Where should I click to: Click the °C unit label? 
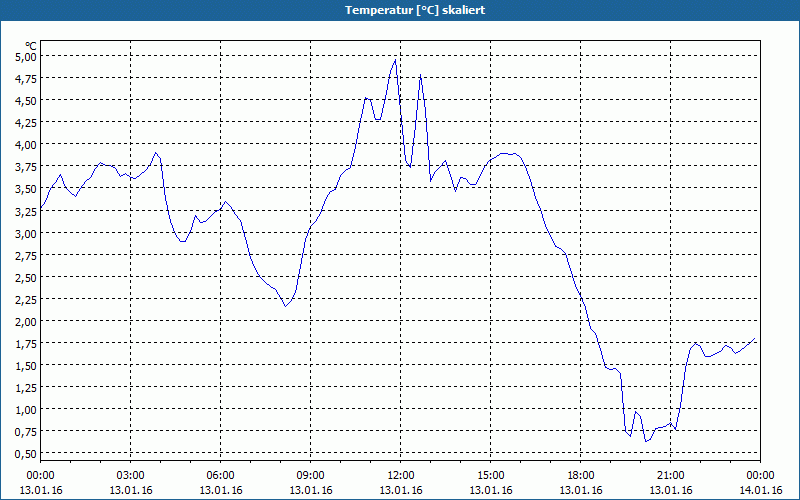coord(31,46)
